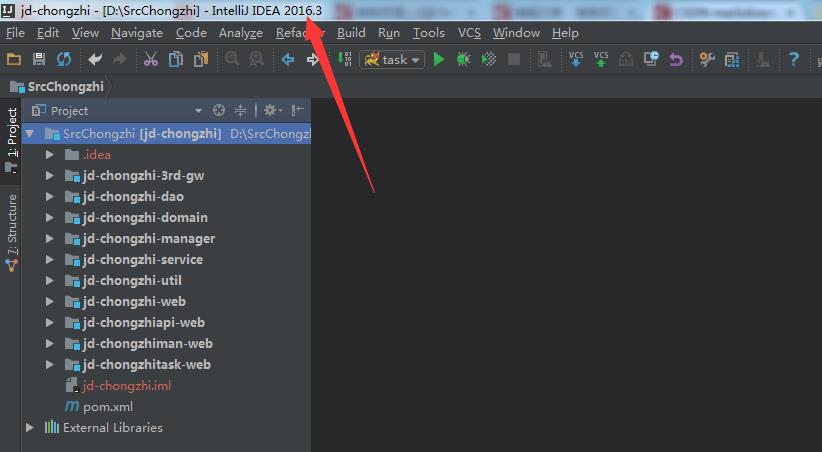Click the VCS Commit Changes icon

(x=601, y=59)
